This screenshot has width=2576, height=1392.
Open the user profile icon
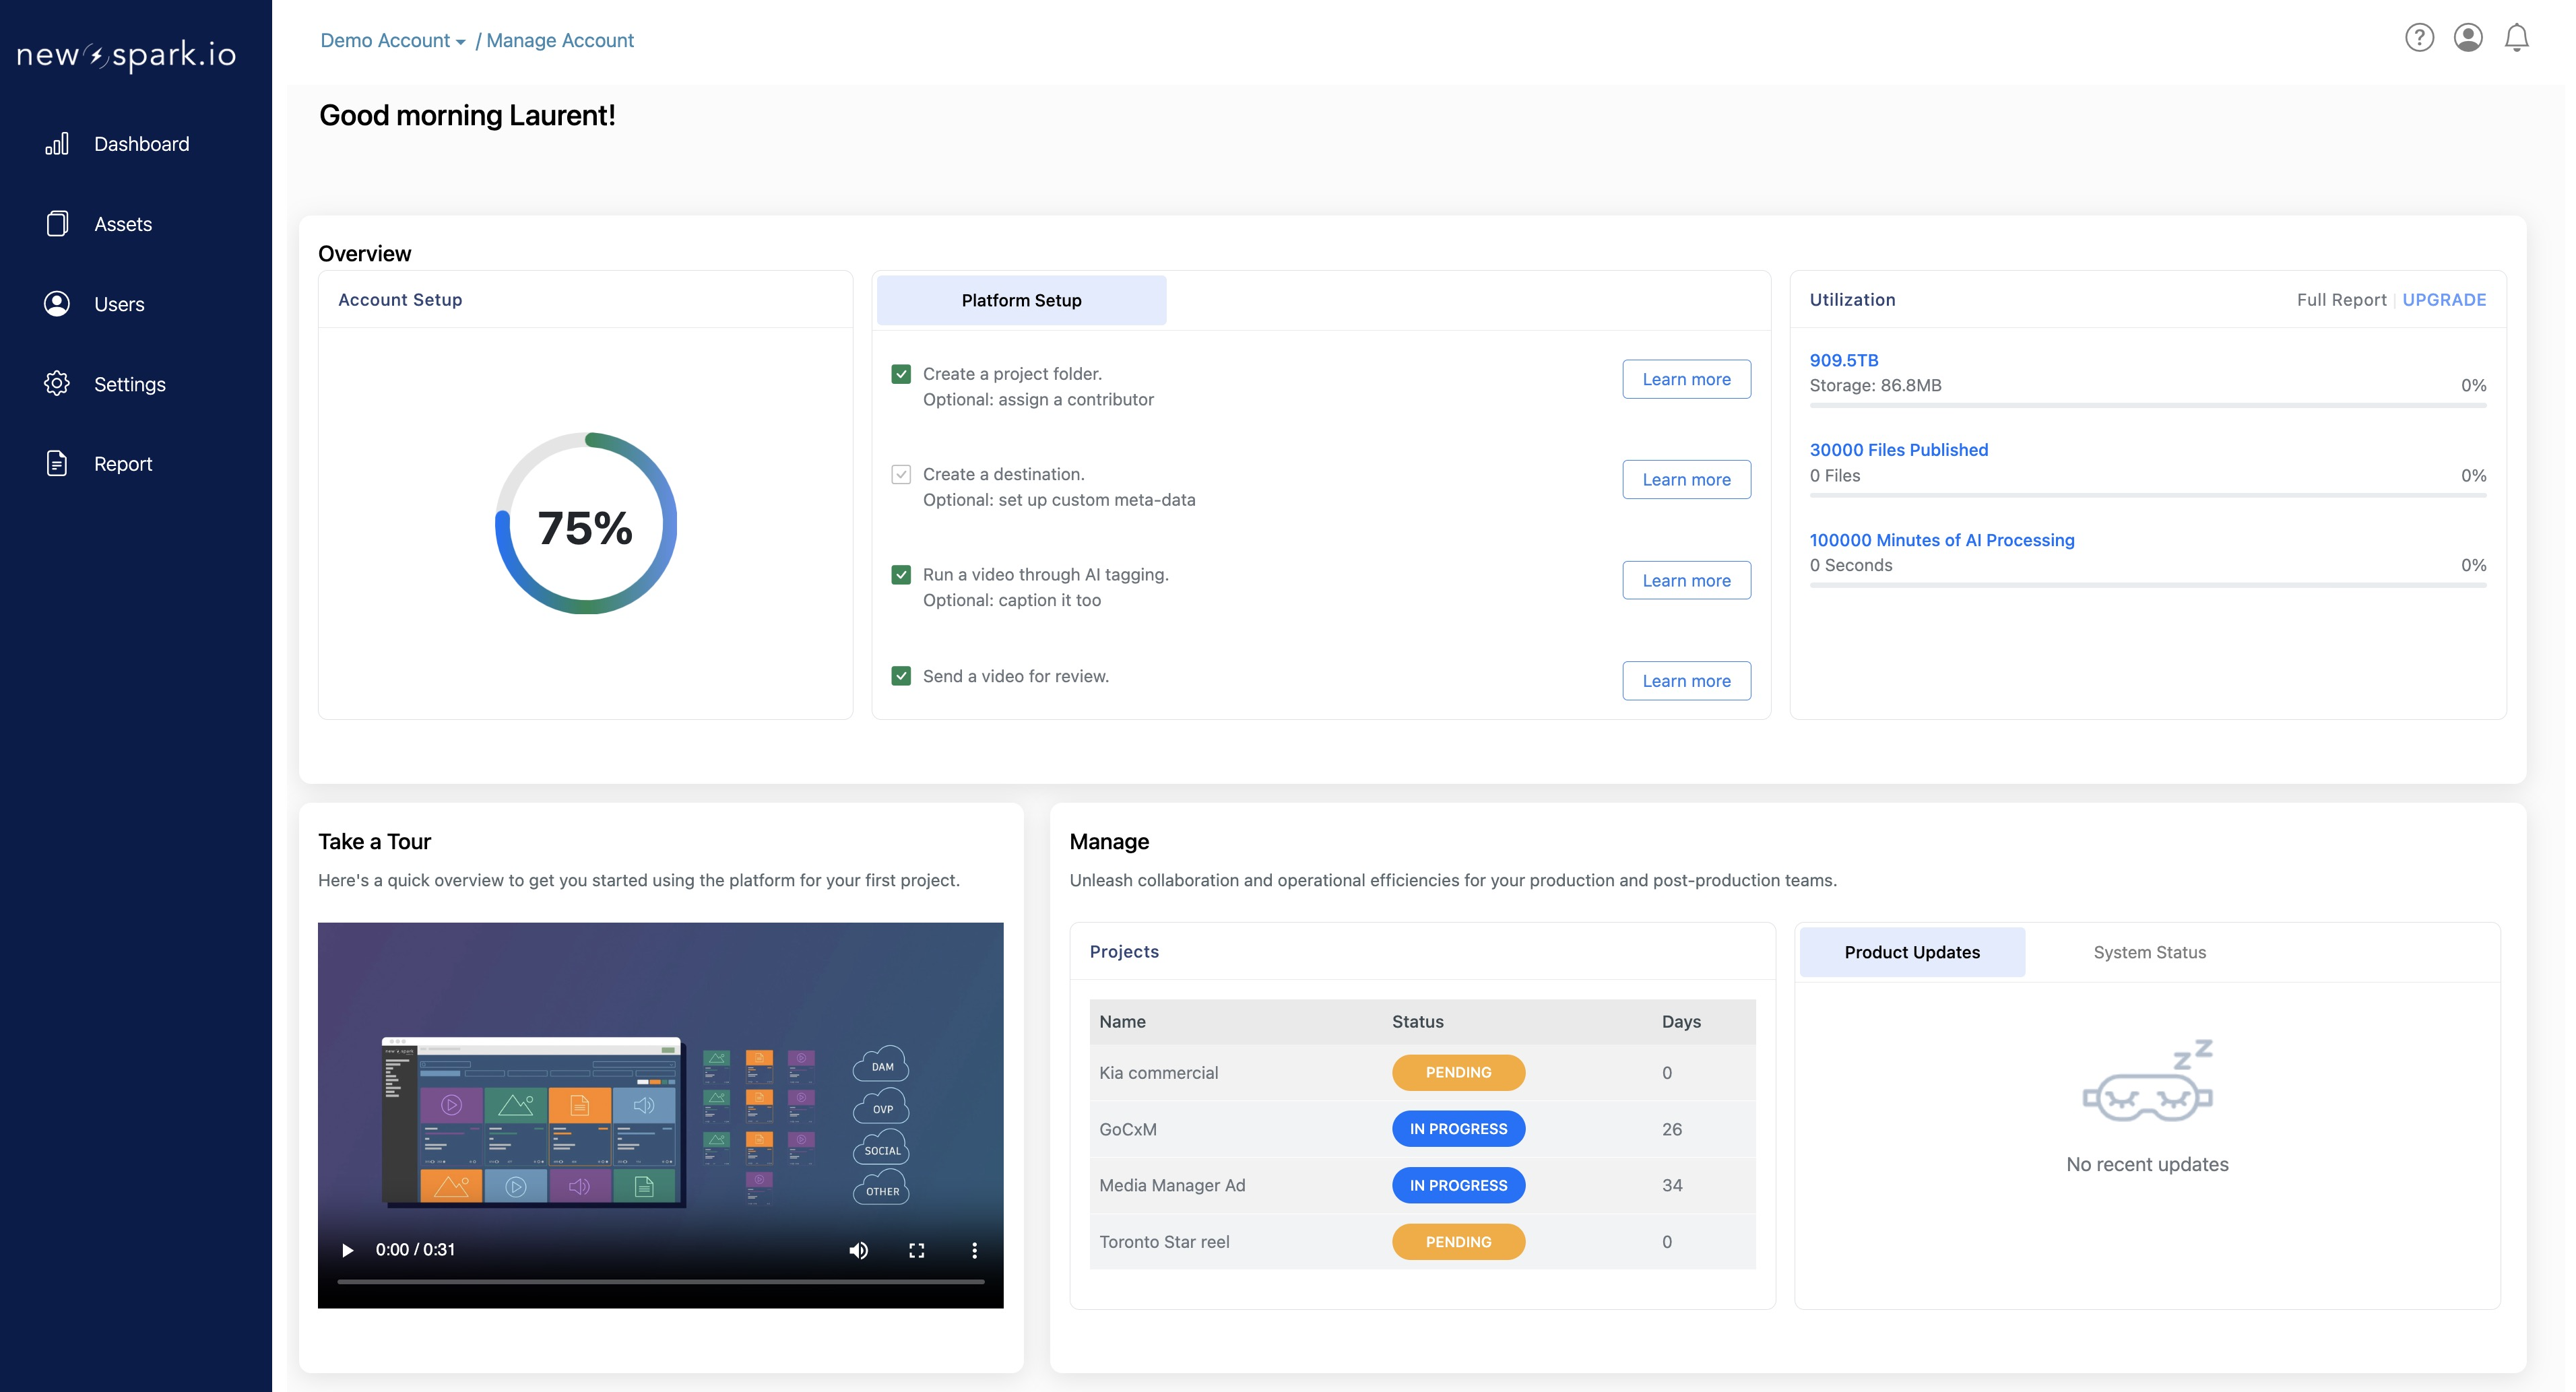point(2468,37)
